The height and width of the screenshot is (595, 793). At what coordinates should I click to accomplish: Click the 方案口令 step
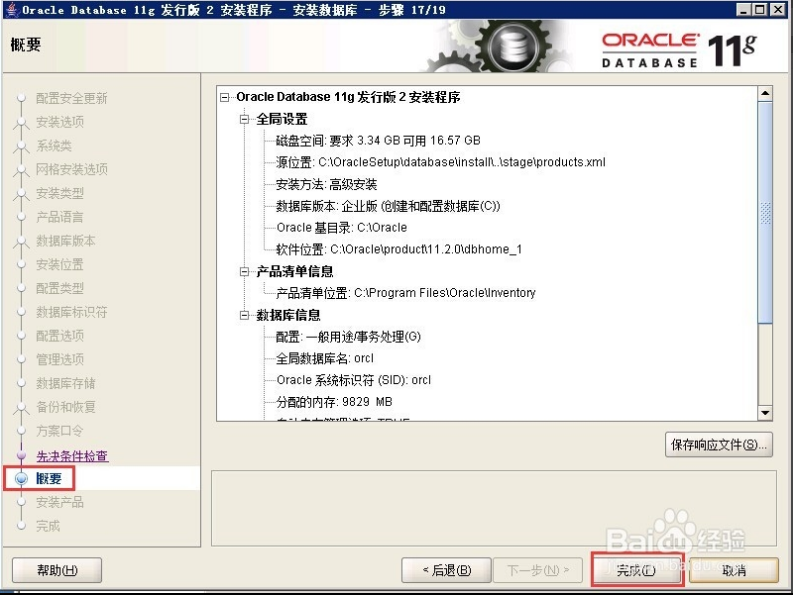[x=60, y=431]
